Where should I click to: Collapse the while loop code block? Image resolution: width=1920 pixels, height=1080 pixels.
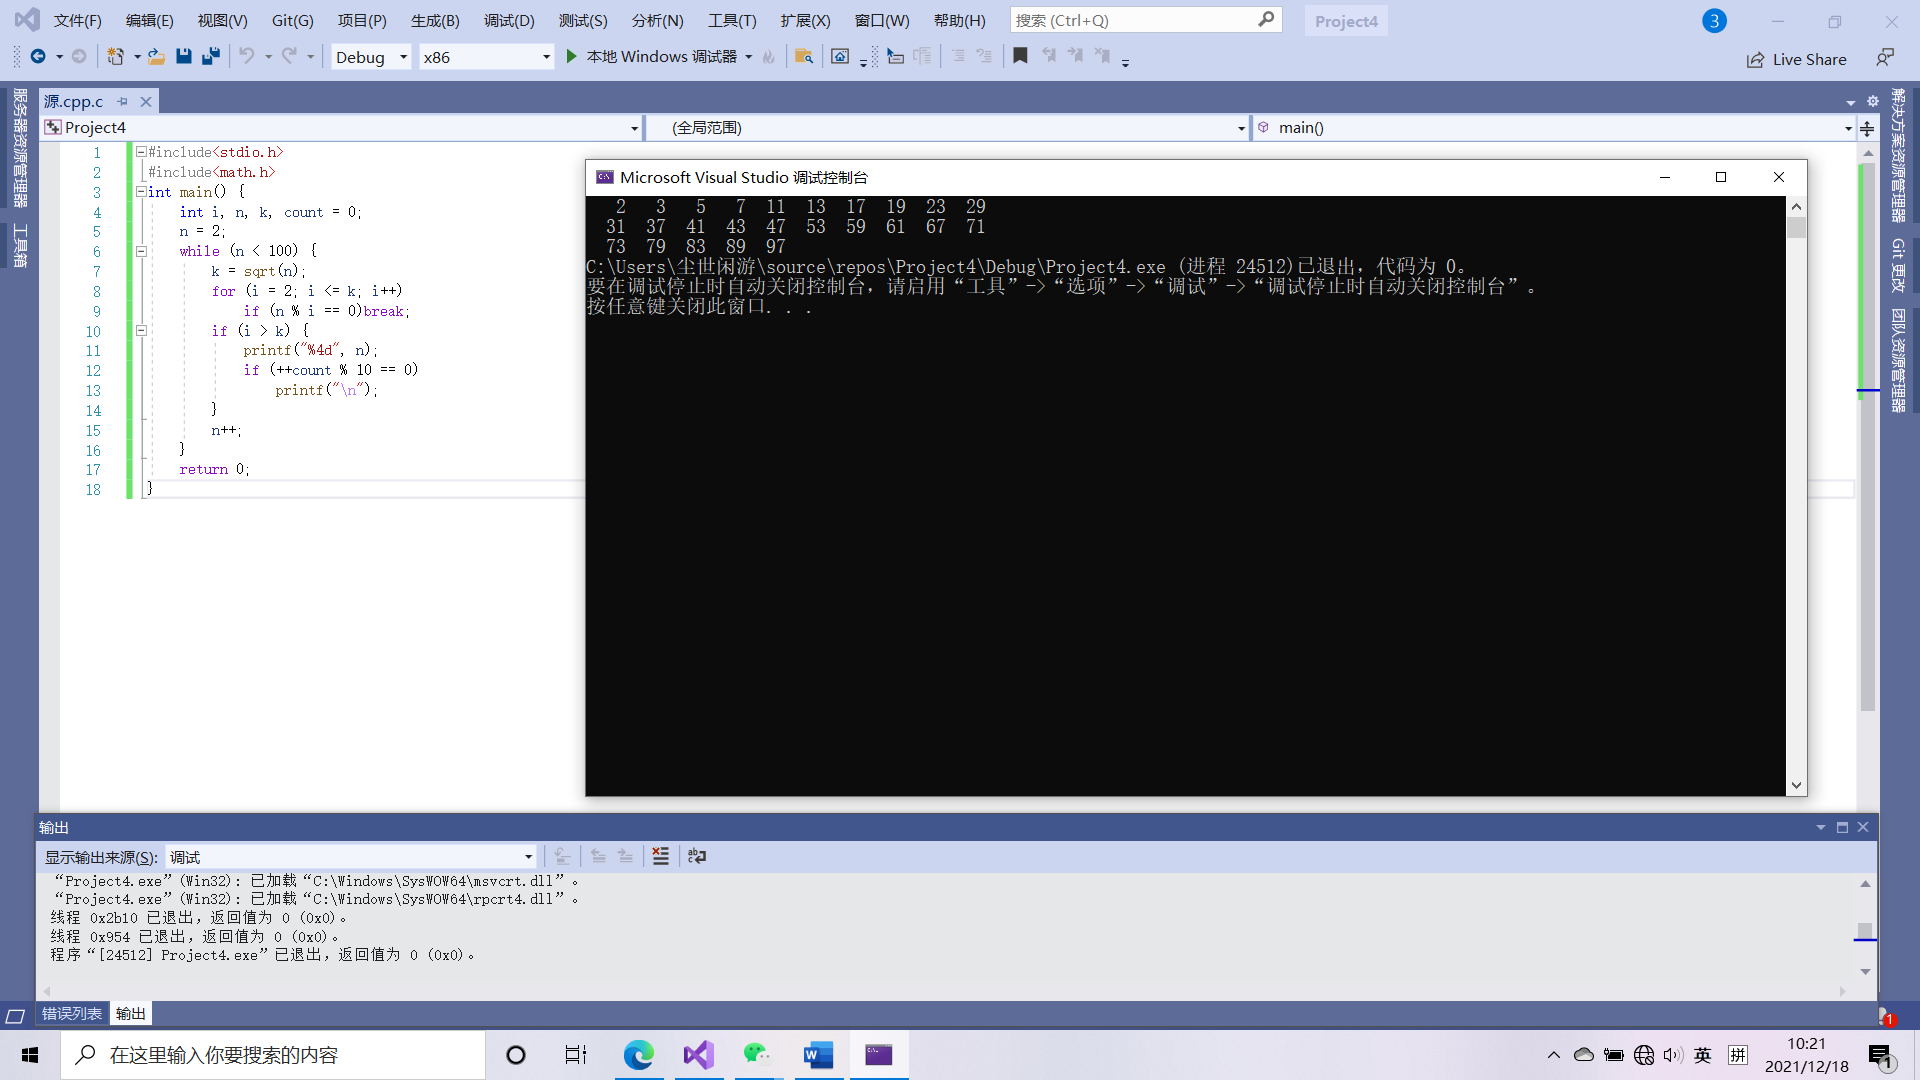pos(141,251)
